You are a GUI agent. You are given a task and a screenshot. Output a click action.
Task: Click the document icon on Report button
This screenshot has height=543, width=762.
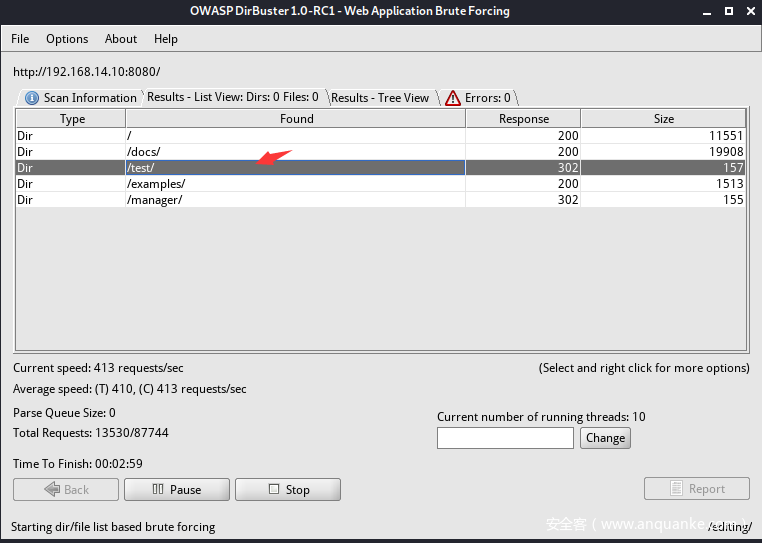[x=676, y=488]
